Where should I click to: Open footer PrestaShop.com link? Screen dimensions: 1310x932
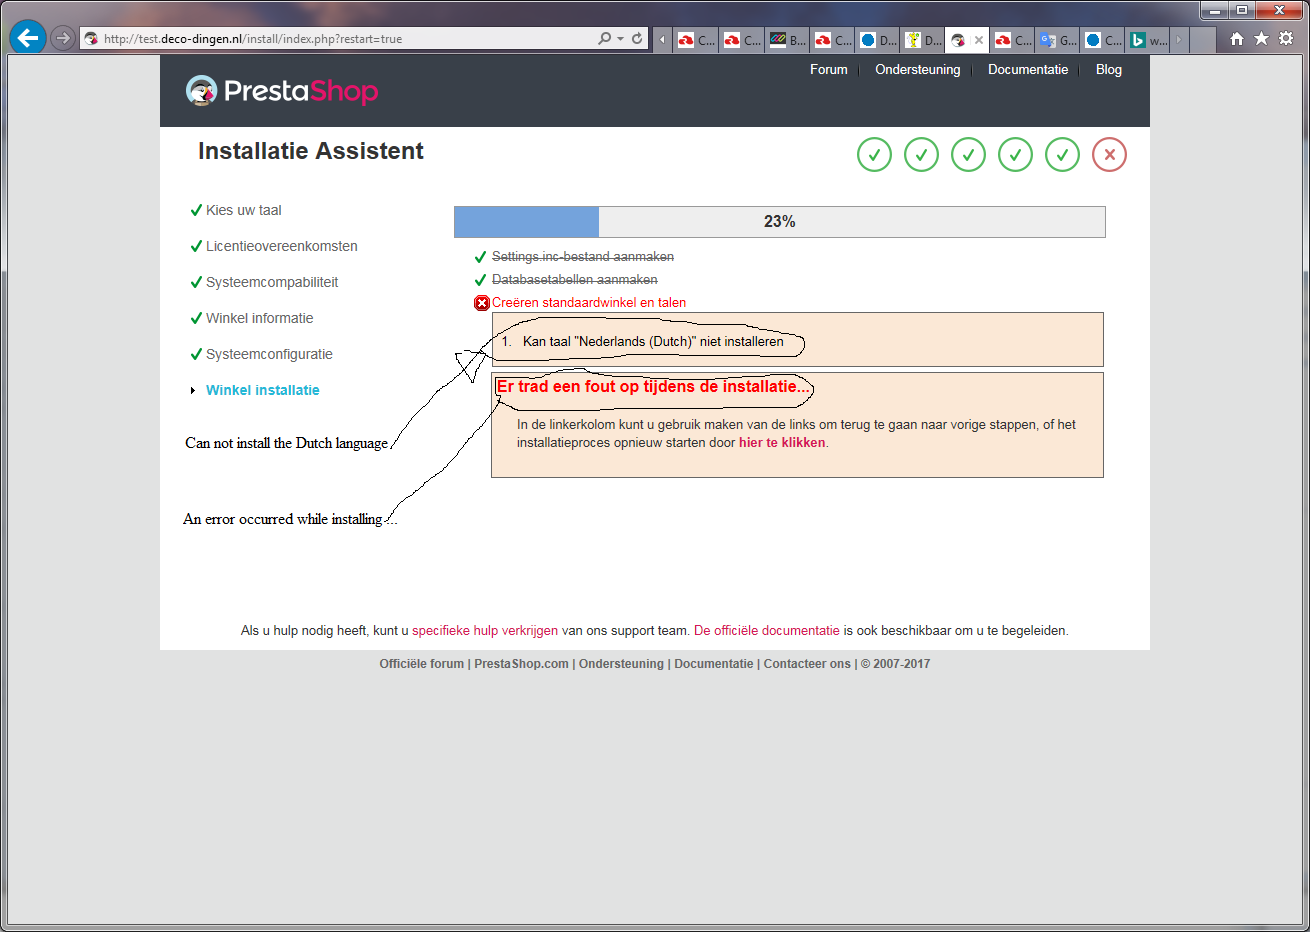pyautogui.click(x=521, y=664)
